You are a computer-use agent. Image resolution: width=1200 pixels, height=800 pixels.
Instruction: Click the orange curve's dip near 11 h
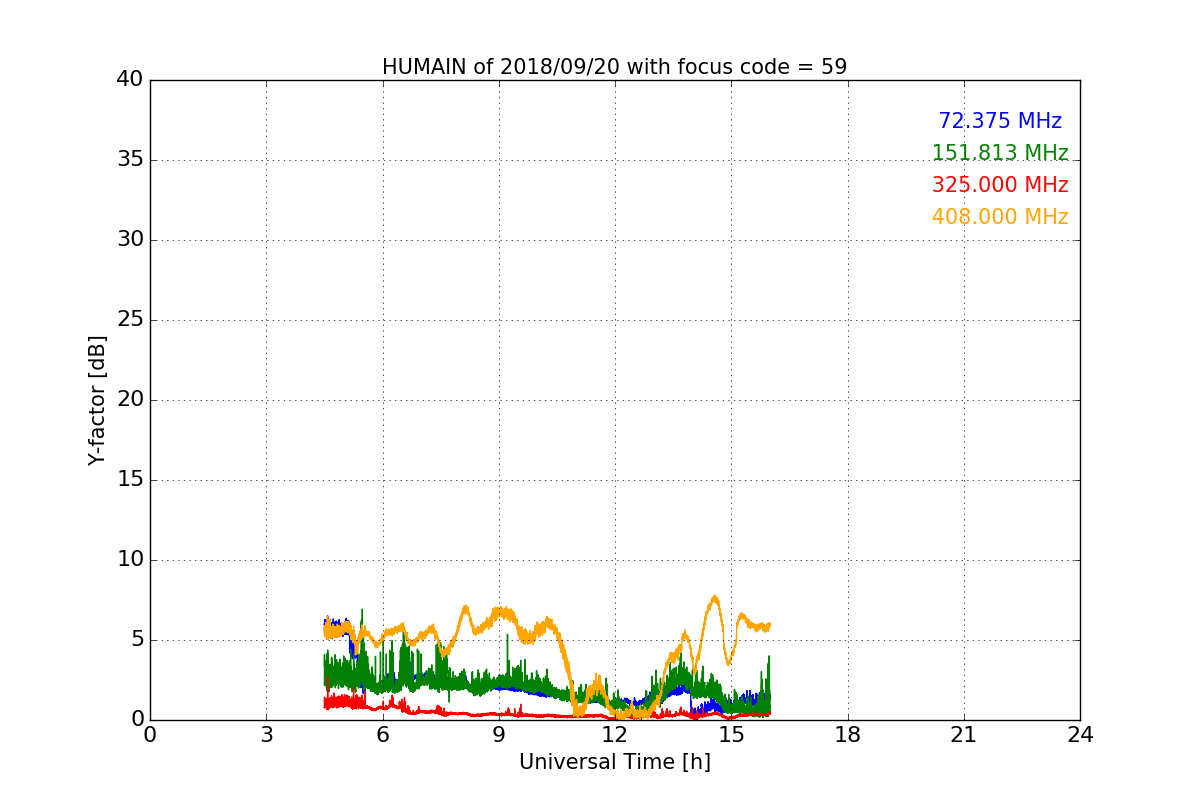tap(578, 712)
